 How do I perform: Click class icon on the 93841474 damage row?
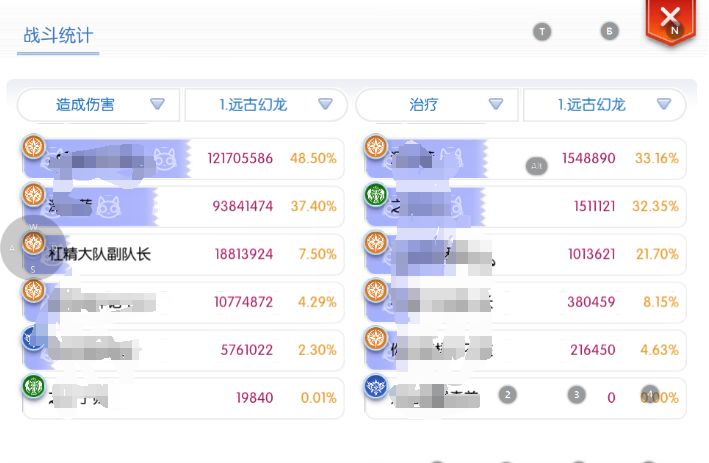(34, 194)
